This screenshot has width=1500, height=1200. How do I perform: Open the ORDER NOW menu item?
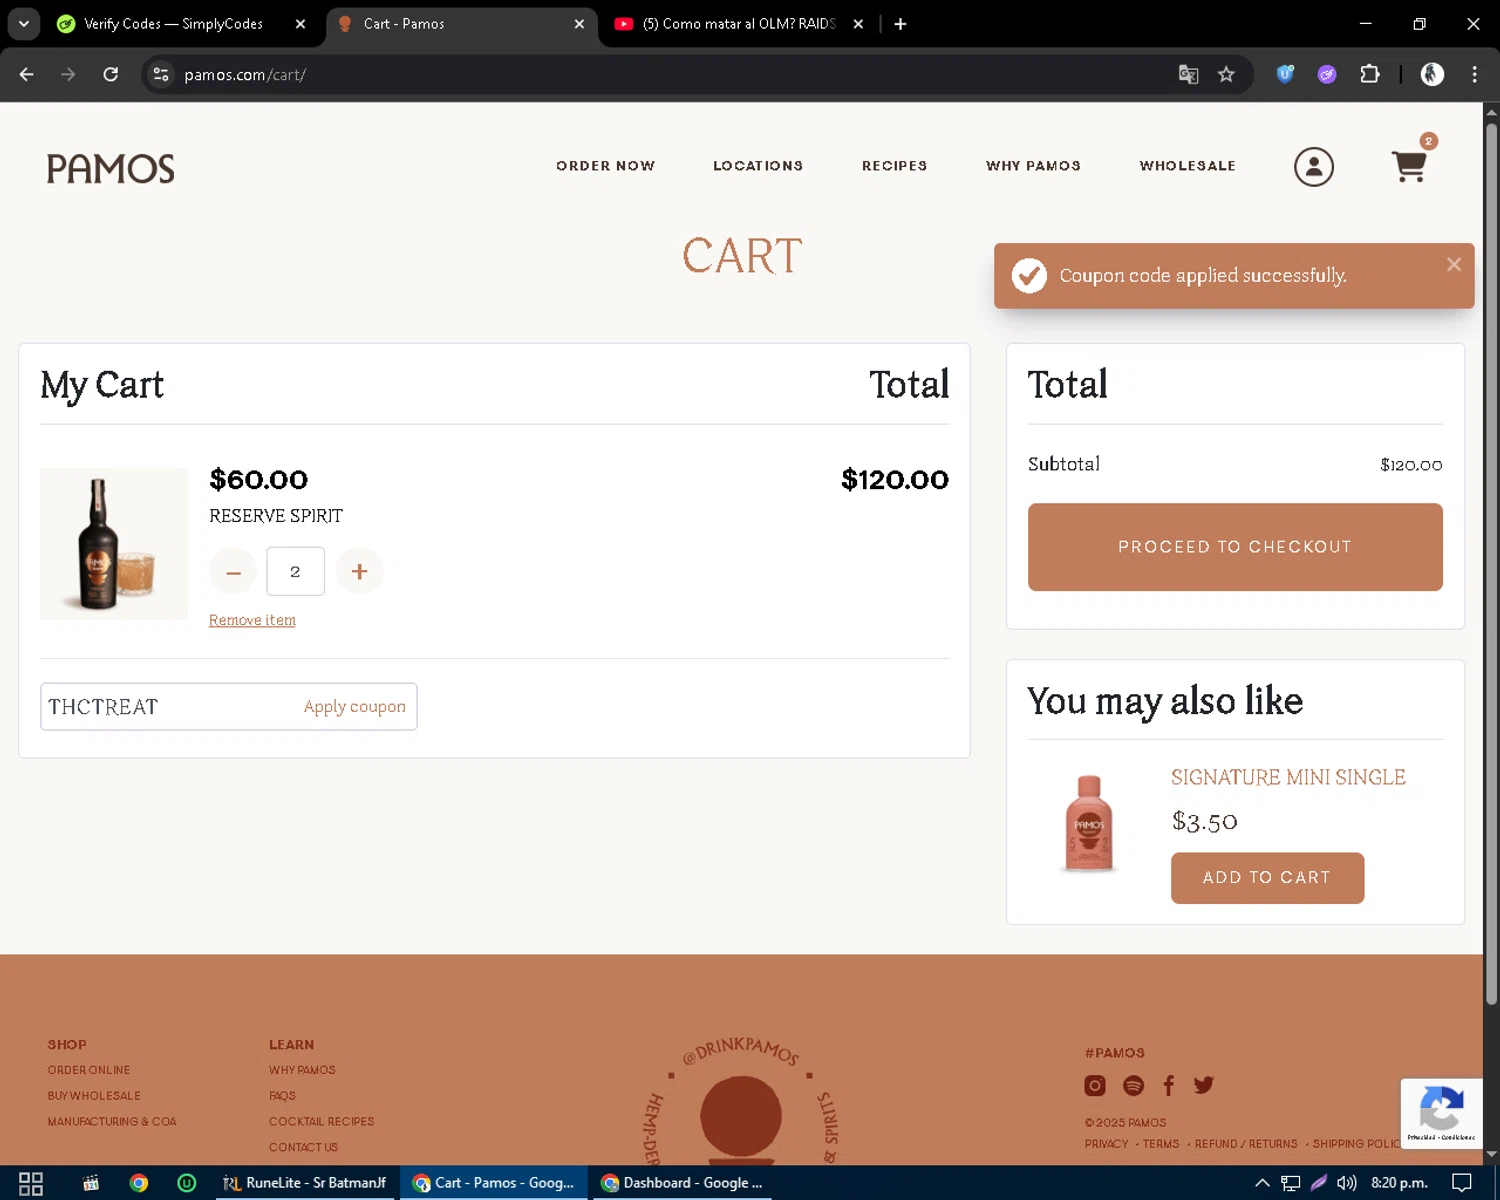[606, 166]
